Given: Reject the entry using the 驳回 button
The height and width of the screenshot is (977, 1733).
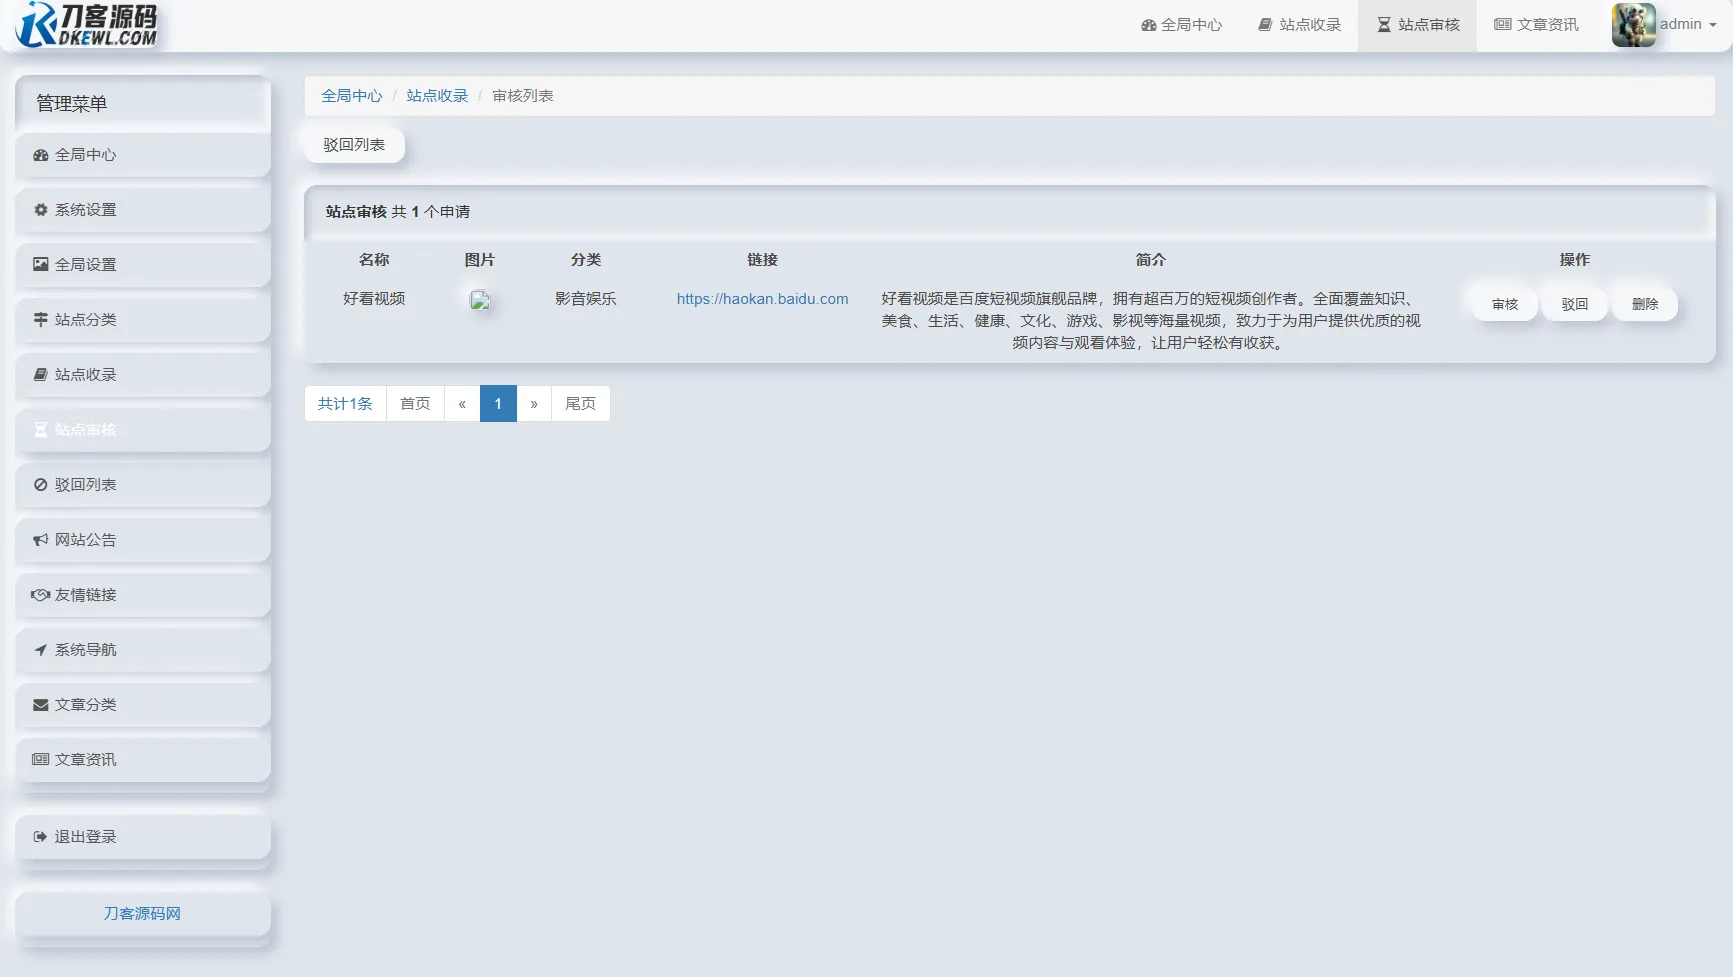Looking at the screenshot, I should pos(1573,303).
